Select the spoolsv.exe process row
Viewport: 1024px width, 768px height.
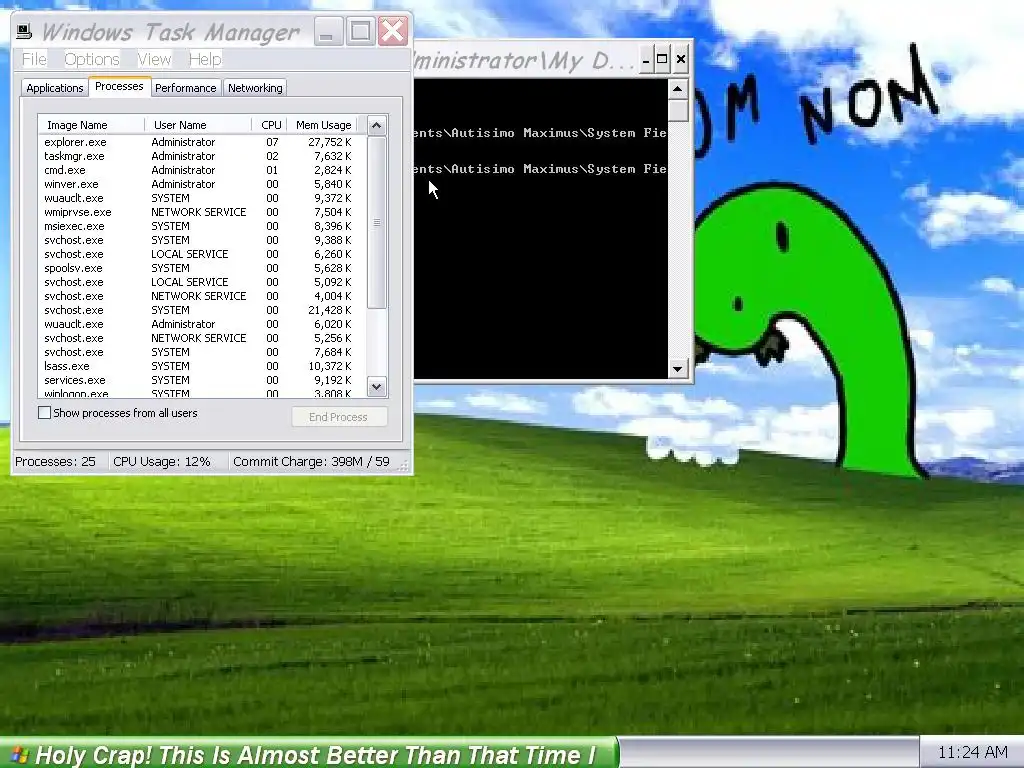point(200,268)
